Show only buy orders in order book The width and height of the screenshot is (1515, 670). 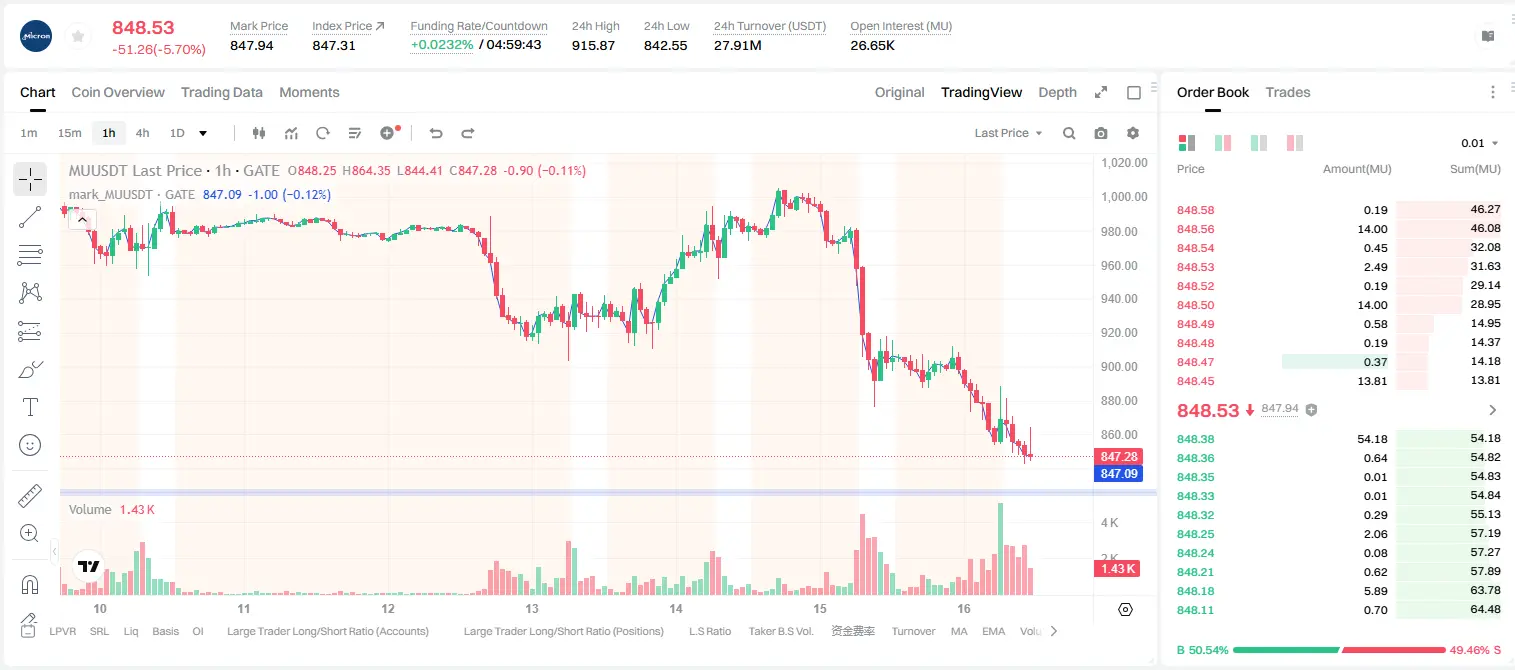point(1259,143)
